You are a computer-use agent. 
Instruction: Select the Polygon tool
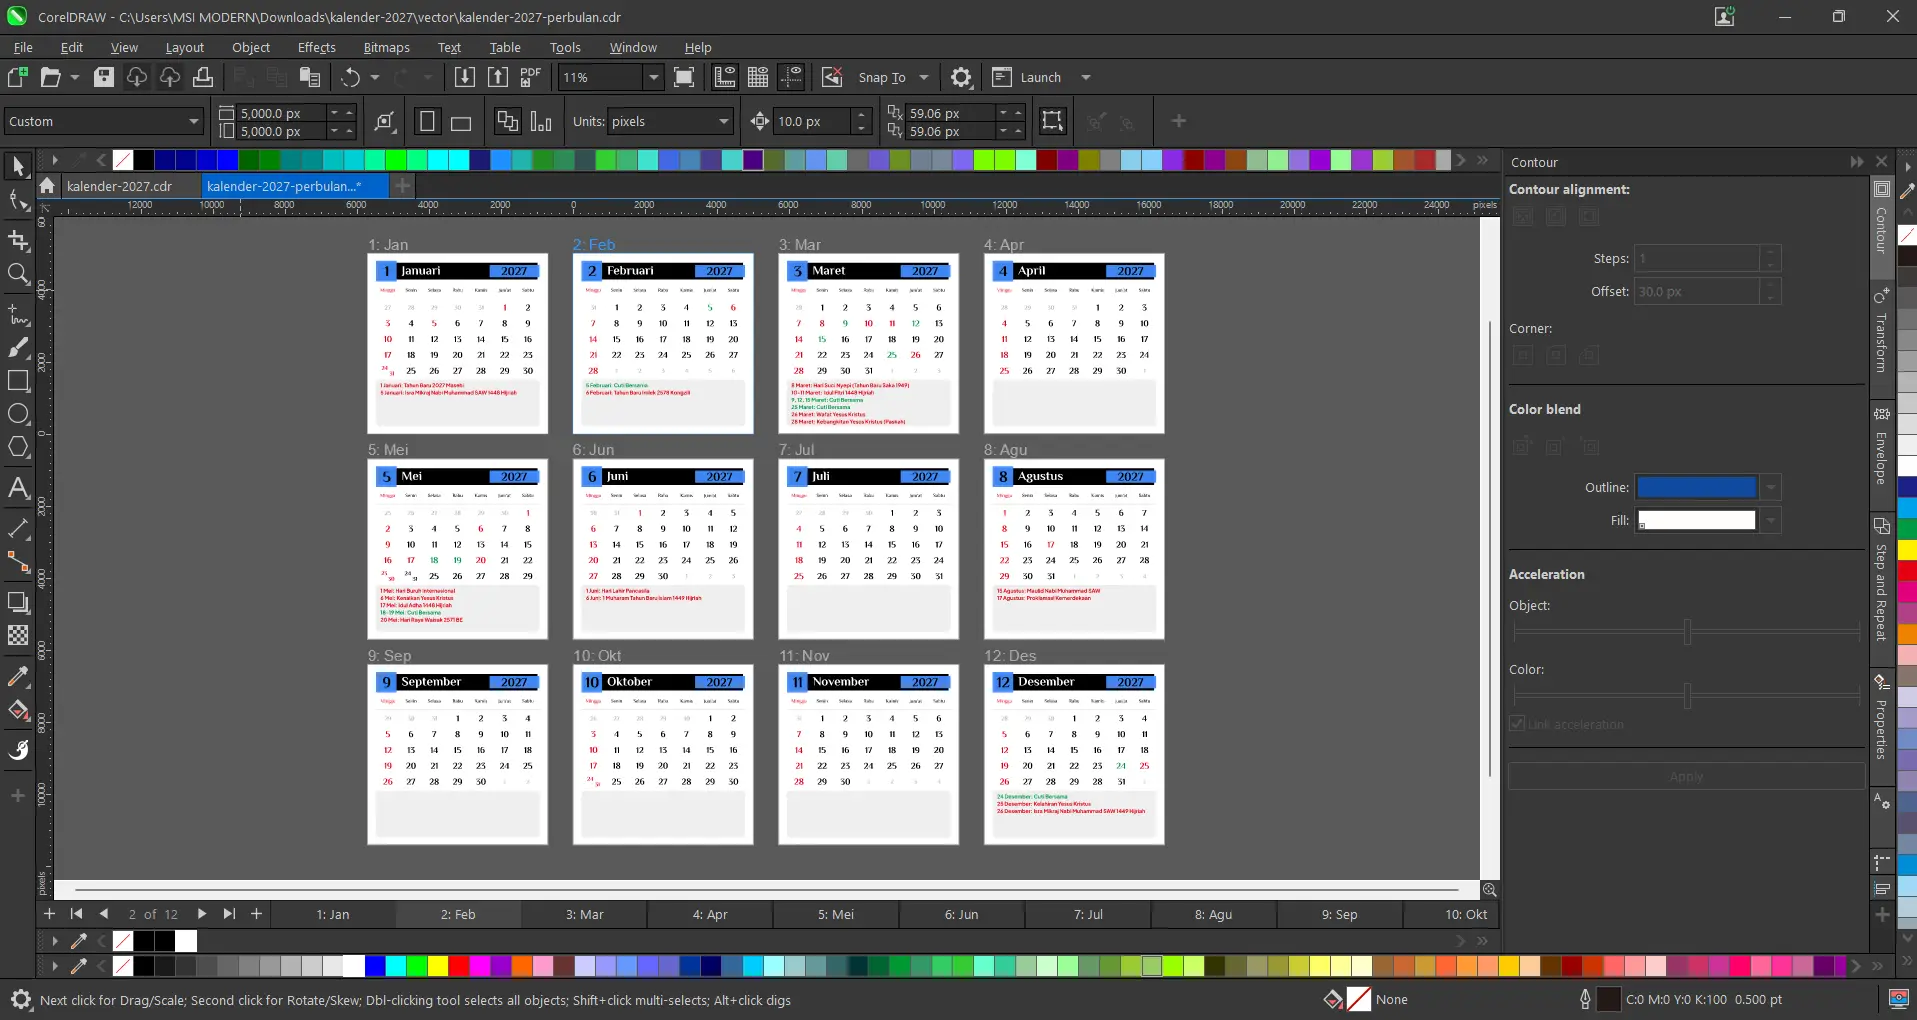[x=18, y=447]
